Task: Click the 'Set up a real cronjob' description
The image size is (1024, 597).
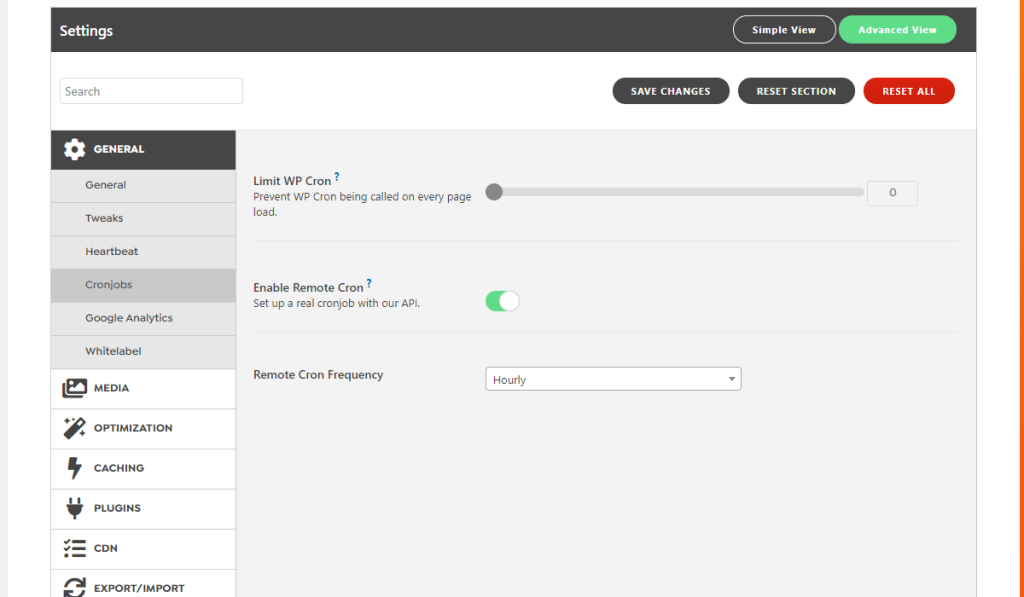Action: coord(336,303)
